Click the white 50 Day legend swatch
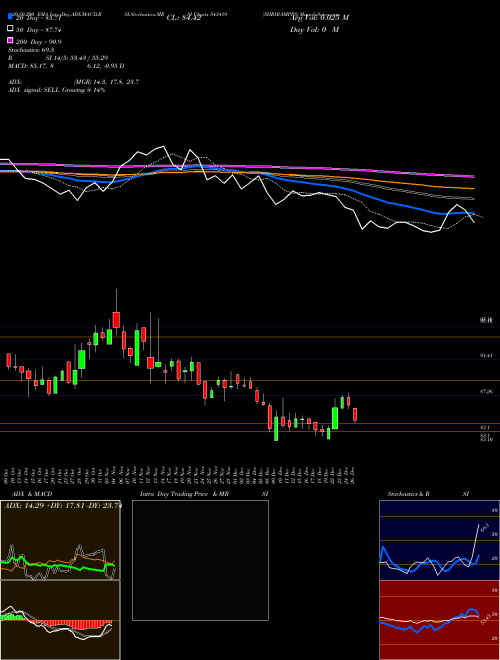The height and width of the screenshot is (660, 500). 10,28
